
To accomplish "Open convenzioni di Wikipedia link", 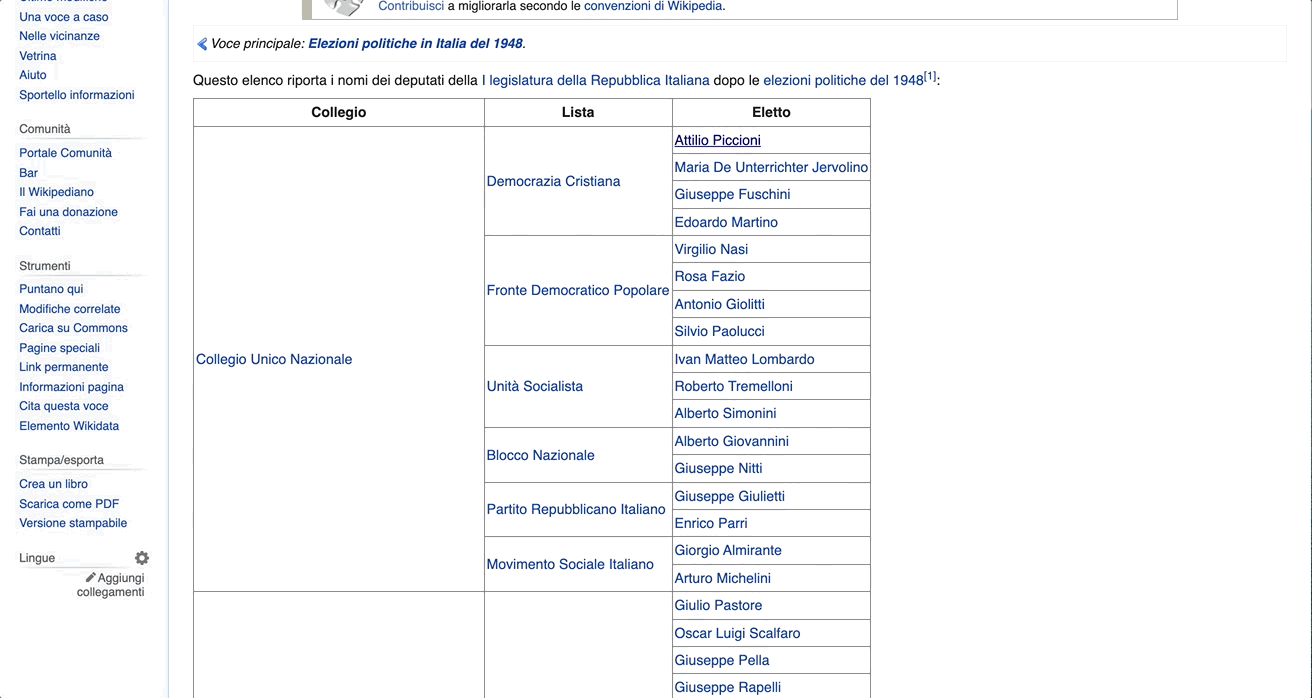I will point(652,6).
